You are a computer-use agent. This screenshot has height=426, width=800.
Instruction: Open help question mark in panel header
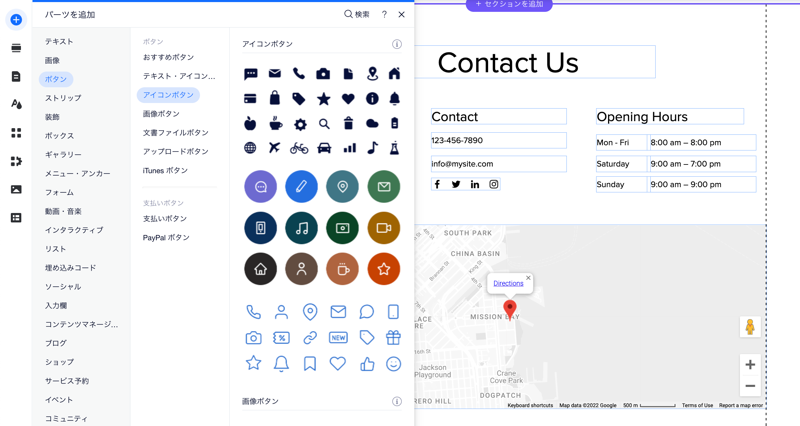point(384,14)
